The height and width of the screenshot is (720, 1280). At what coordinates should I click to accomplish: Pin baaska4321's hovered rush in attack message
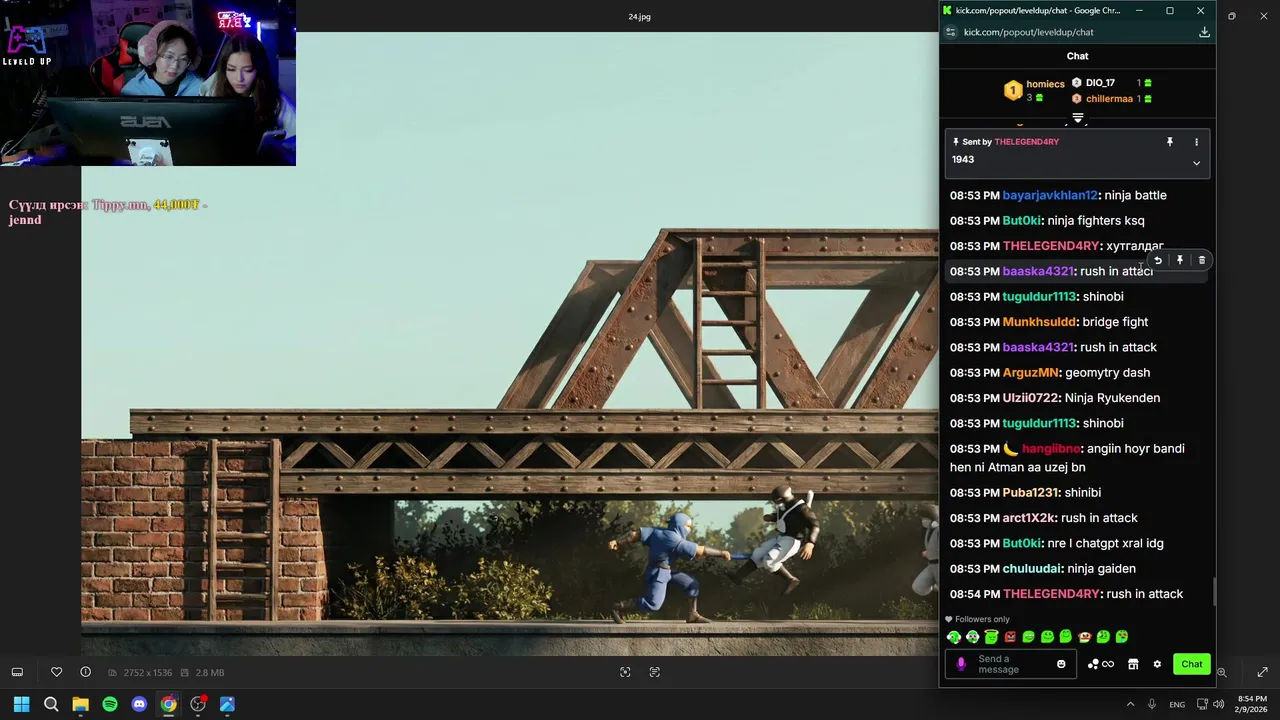[1180, 260]
